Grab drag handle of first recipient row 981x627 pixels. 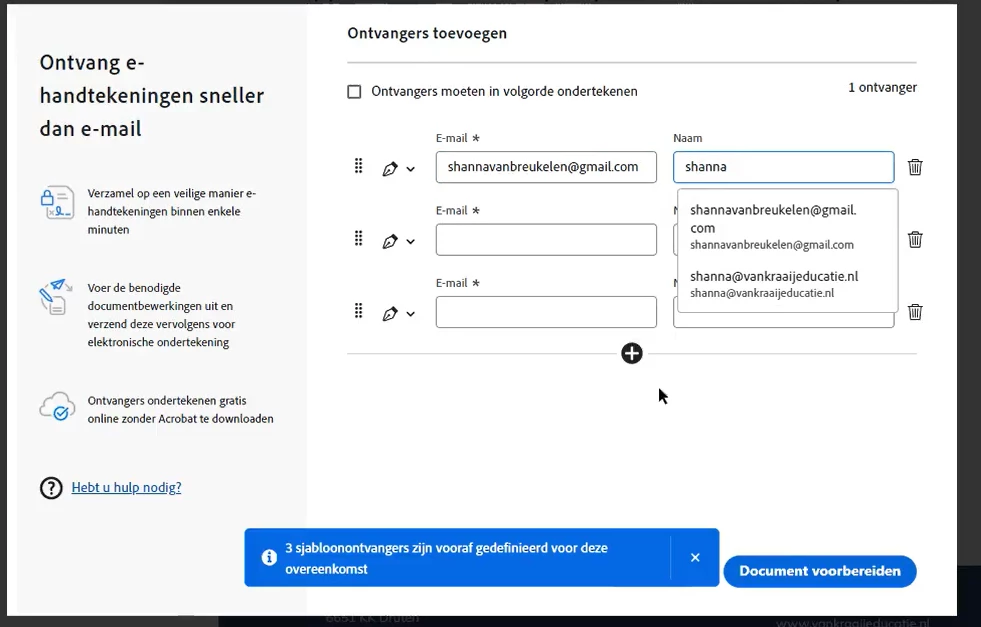click(x=358, y=166)
